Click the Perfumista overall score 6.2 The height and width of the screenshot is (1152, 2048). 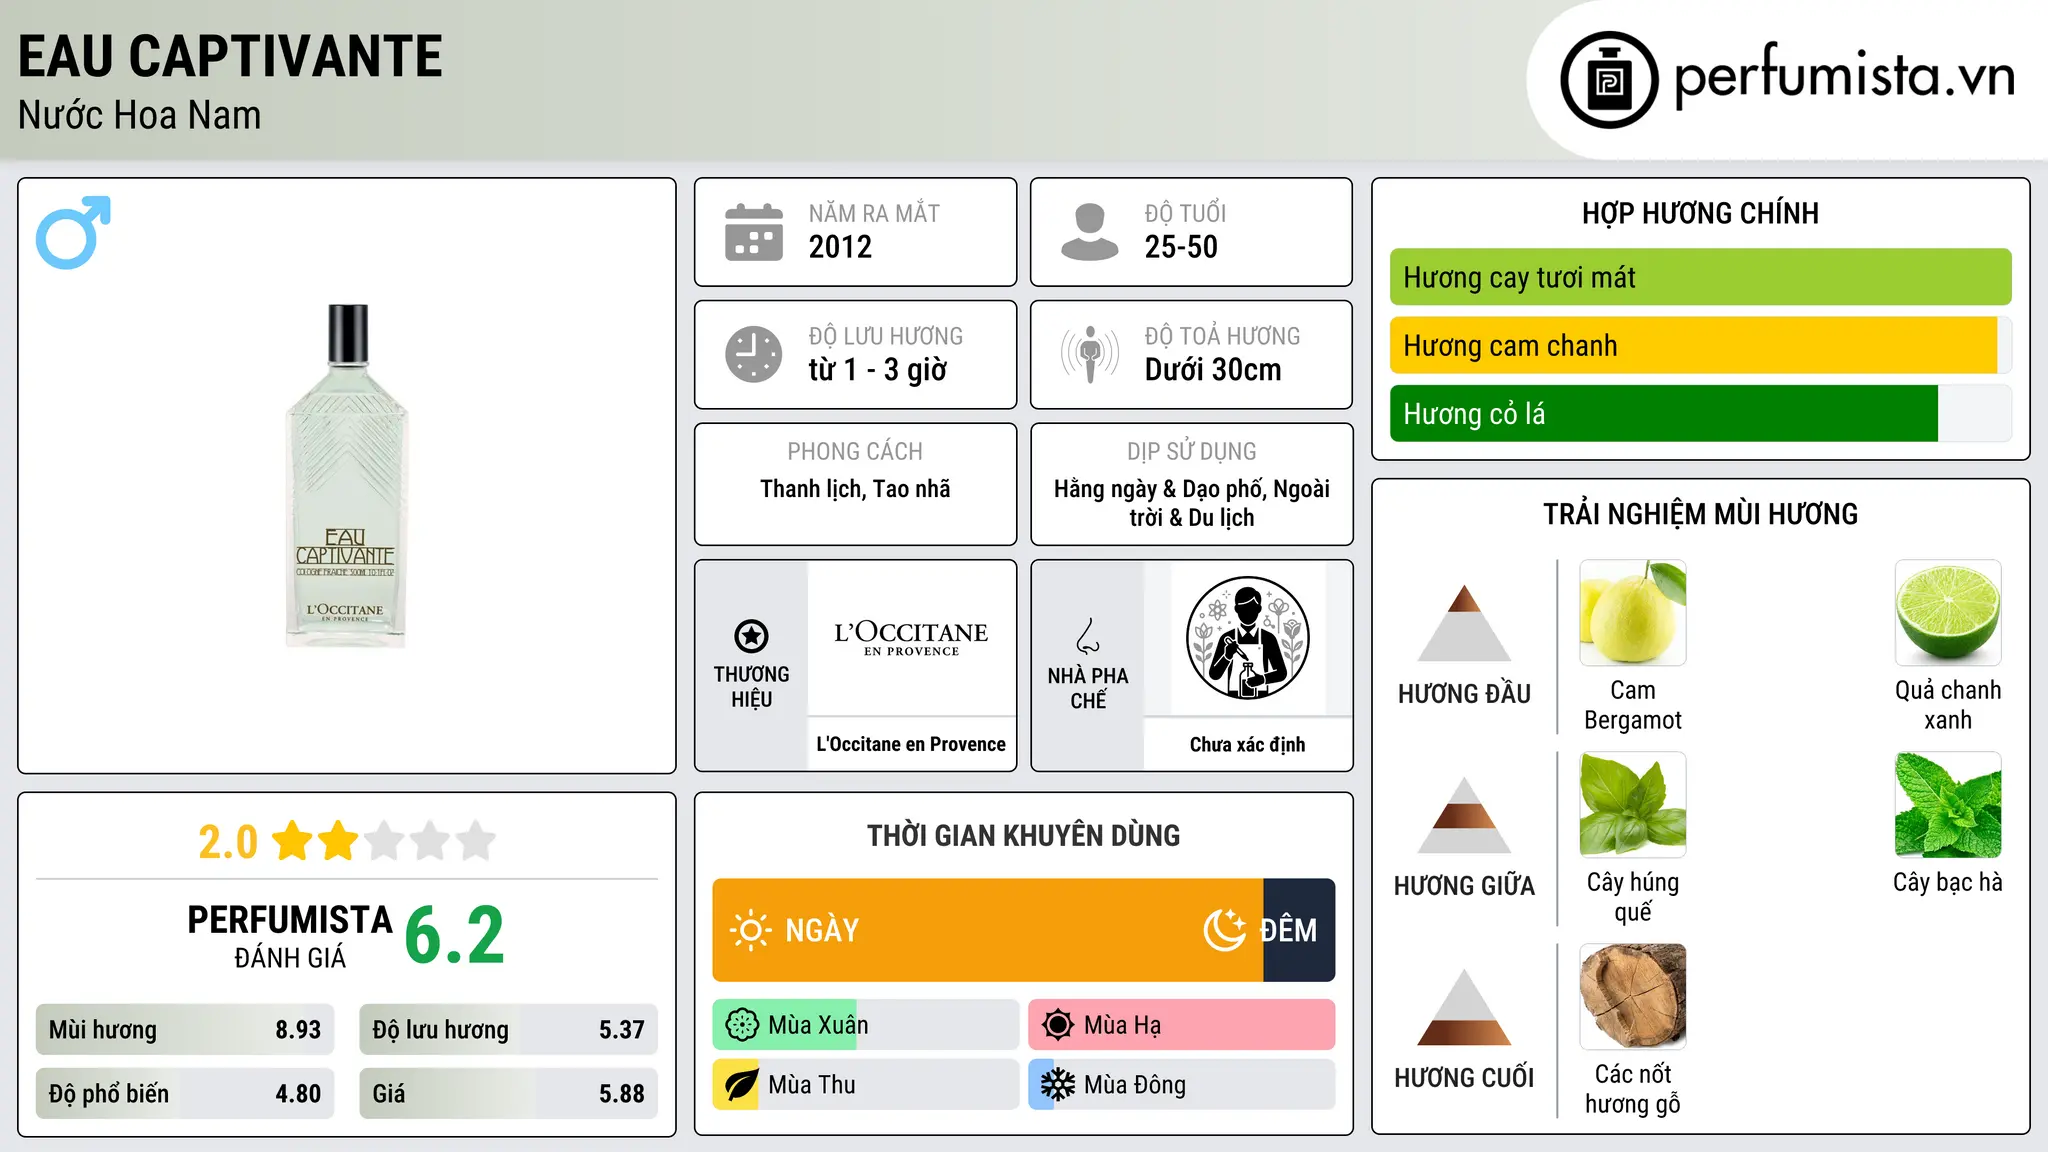454,936
